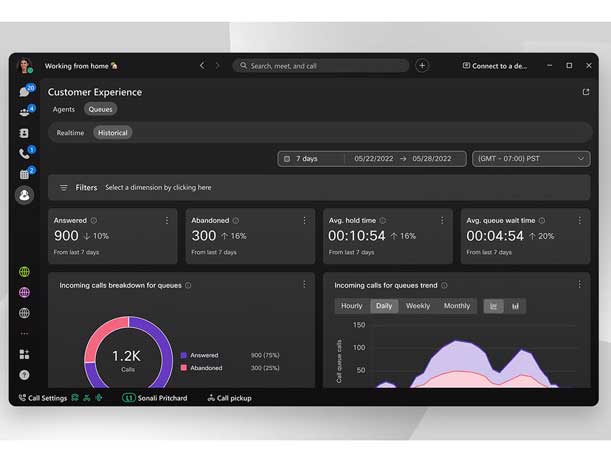Click the Help question mark icon
Screen dimensions: 611x458
[24, 375]
